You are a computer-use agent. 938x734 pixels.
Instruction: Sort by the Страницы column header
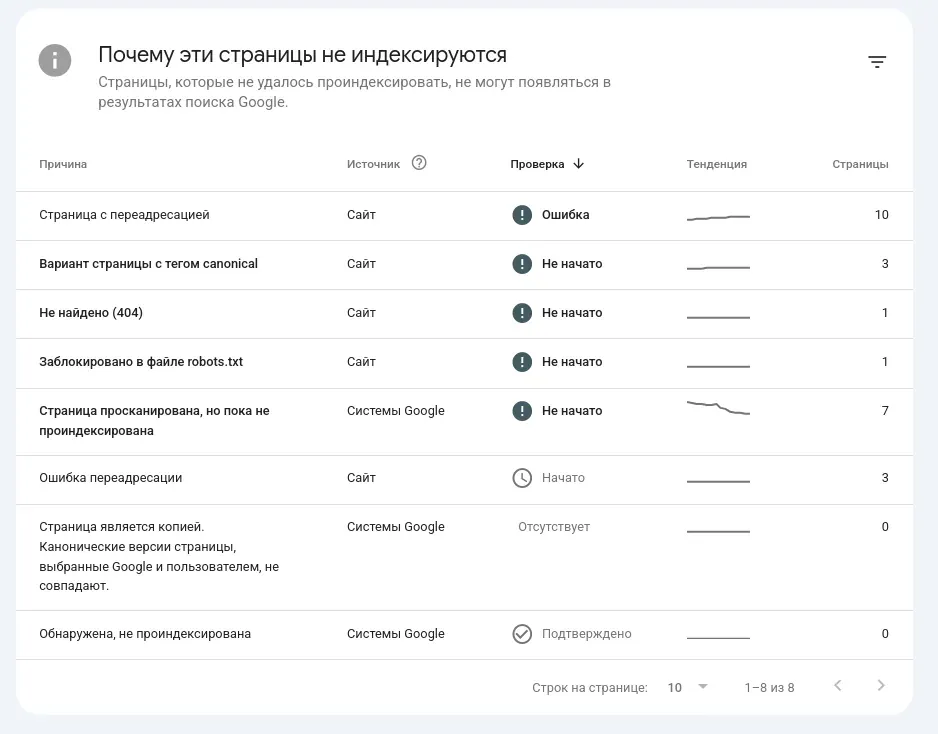pyautogui.click(x=860, y=164)
